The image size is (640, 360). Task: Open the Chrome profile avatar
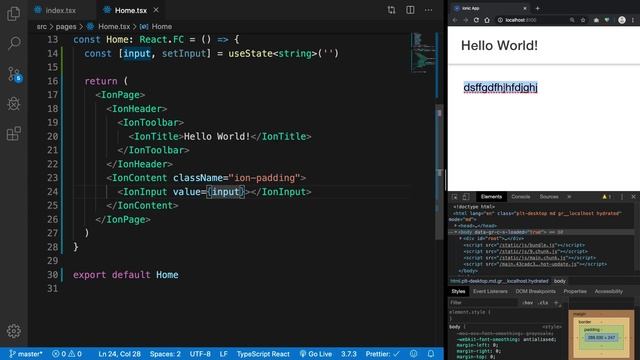point(622,20)
